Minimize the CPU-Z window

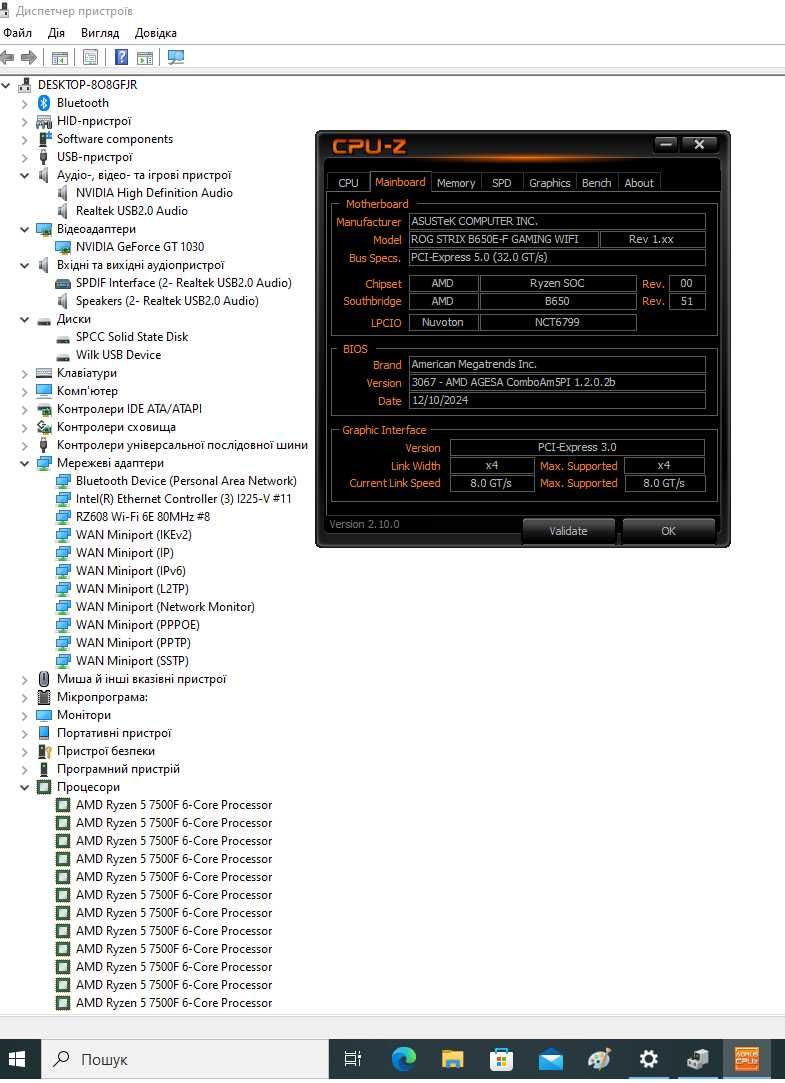click(x=666, y=144)
